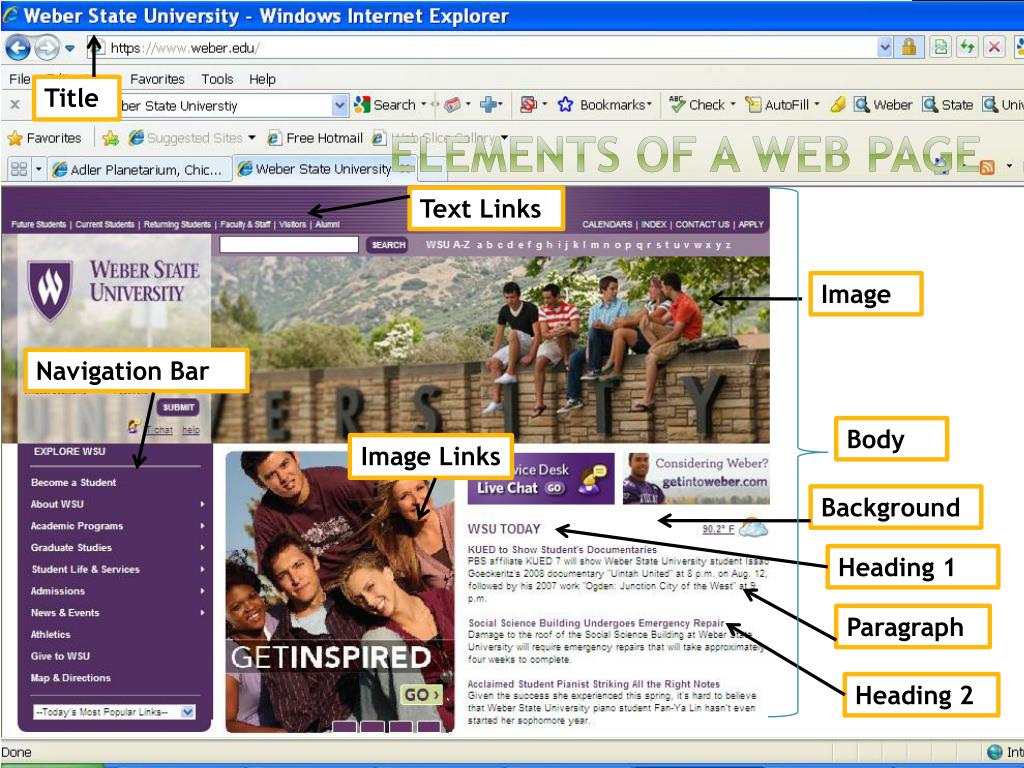Expand the News & Events submenu arrow
The width and height of the screenshot is (1024, 768).
pos(202,613)
